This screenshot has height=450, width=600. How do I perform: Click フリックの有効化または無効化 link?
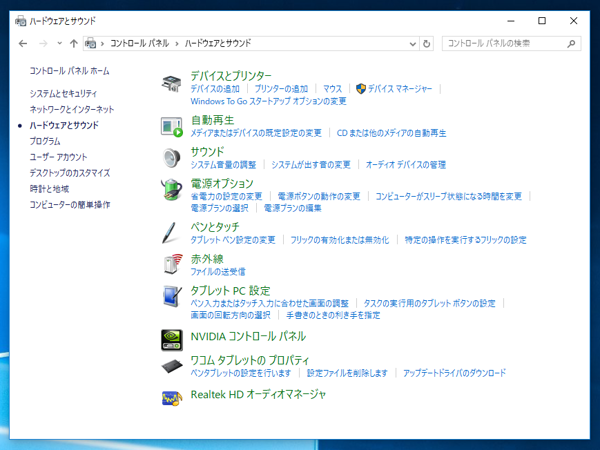point(340,240)
